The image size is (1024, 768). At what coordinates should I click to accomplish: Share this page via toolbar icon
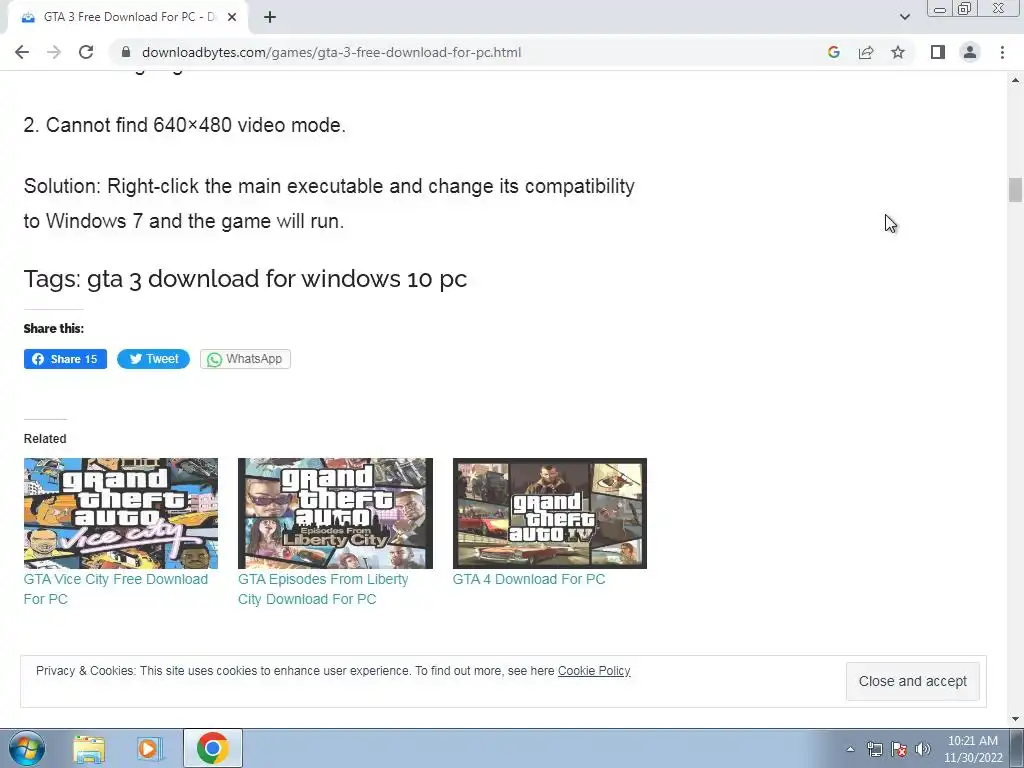[866, 52]
